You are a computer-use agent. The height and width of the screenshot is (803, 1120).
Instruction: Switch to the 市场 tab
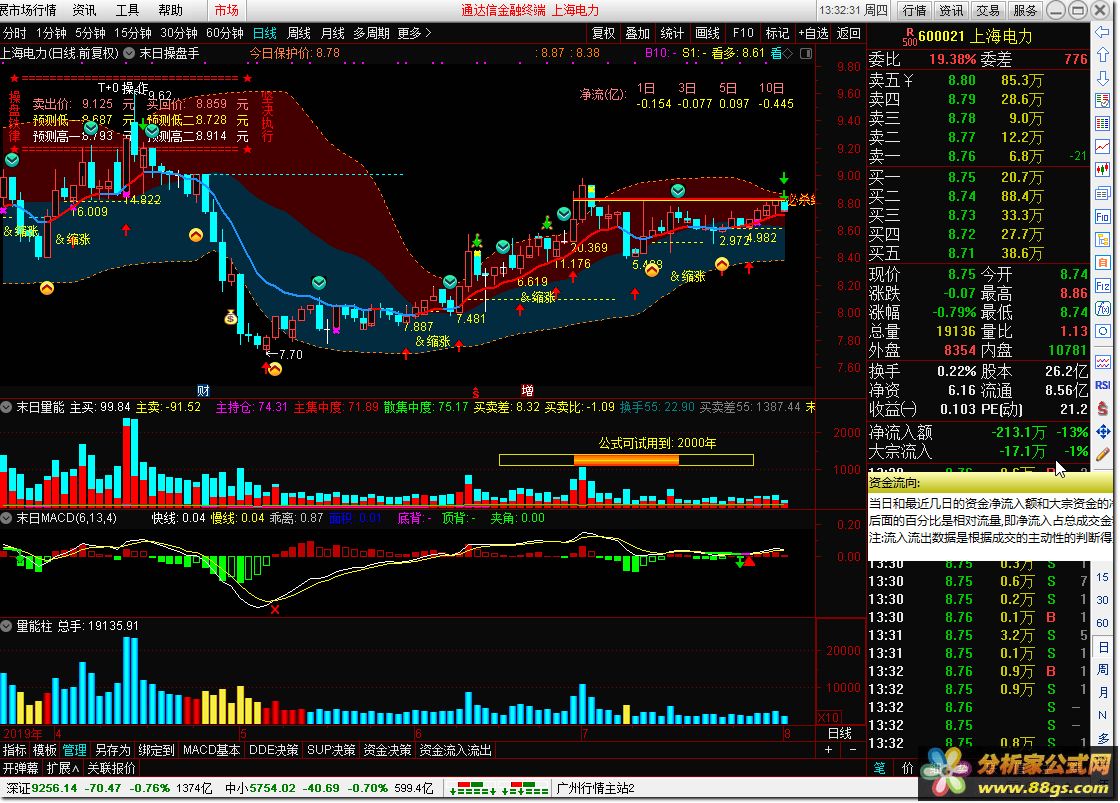226,10
